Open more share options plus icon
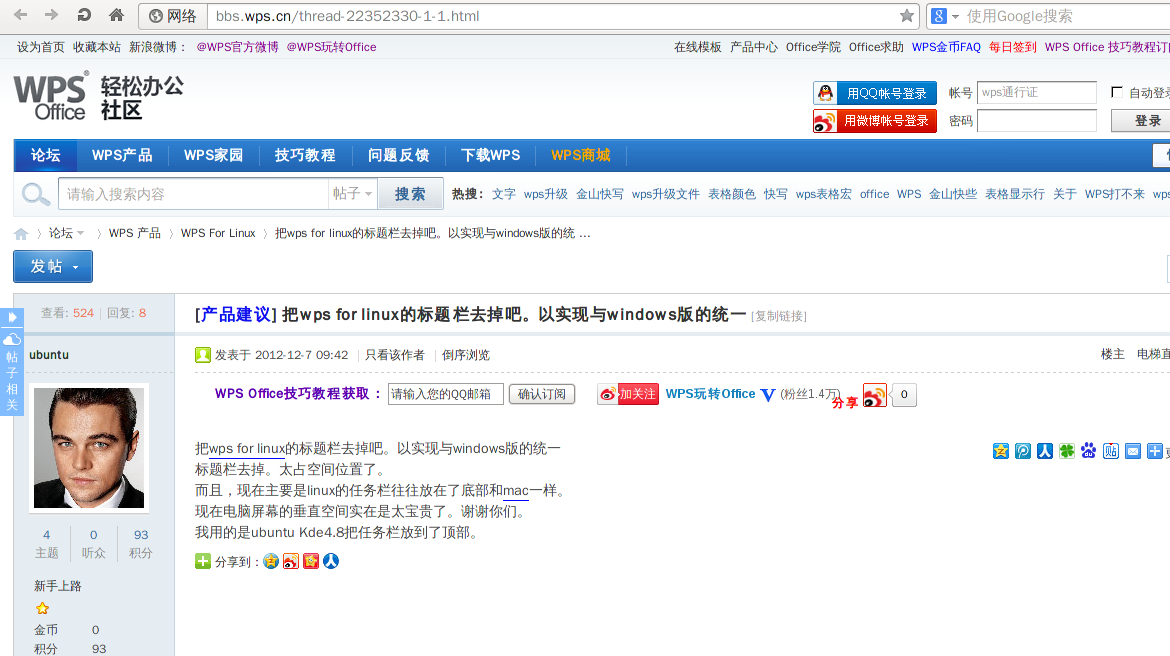Viewport: 1170px width, 656px height. pyautogui.click(x=1154, y=451)
